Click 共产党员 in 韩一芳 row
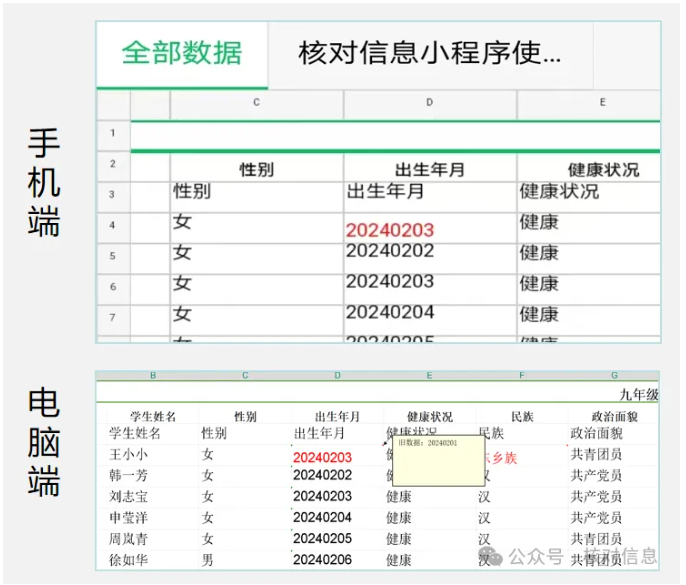Viewport: 686px width, 585px height. pos(614,476)
